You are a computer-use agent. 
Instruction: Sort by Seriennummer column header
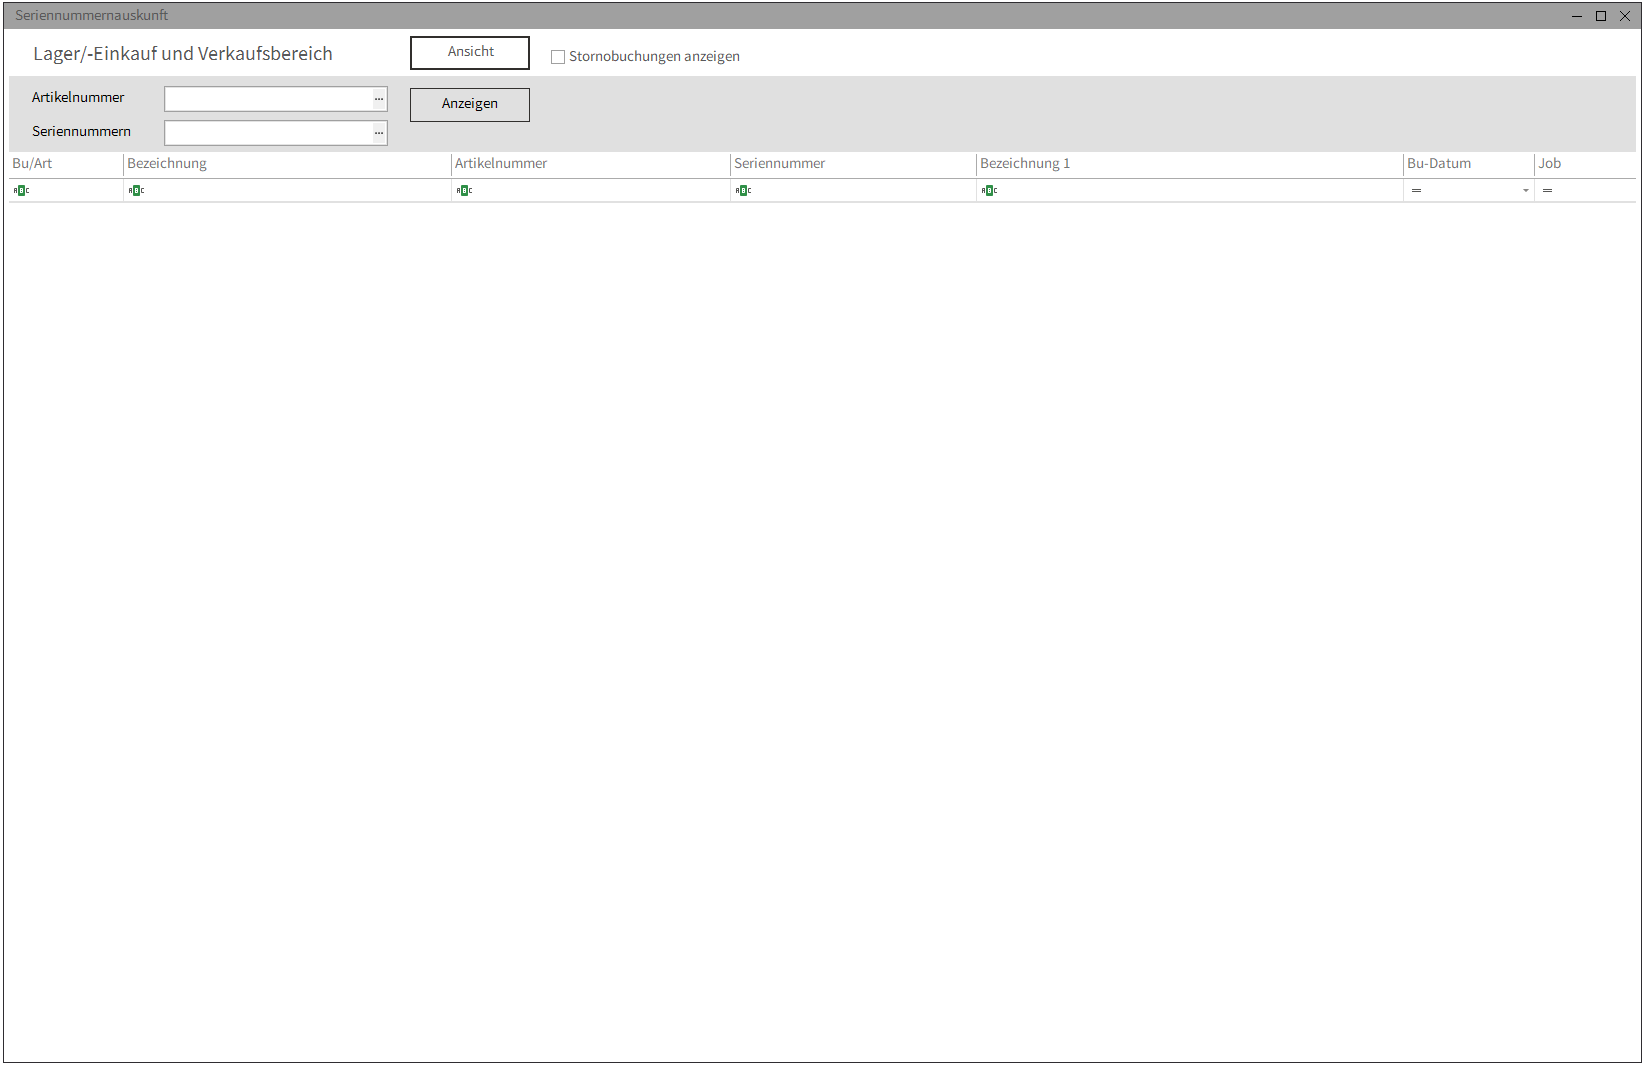click(x=853, y=164)
